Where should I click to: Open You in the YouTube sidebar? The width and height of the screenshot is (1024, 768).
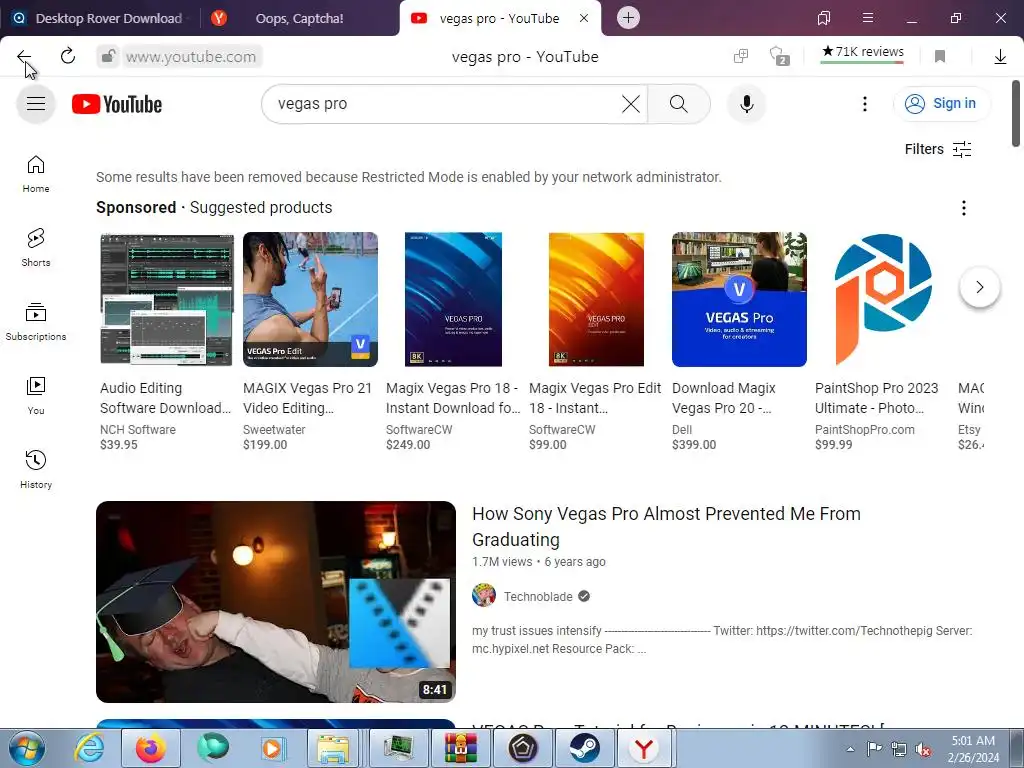tap(36, 396)
